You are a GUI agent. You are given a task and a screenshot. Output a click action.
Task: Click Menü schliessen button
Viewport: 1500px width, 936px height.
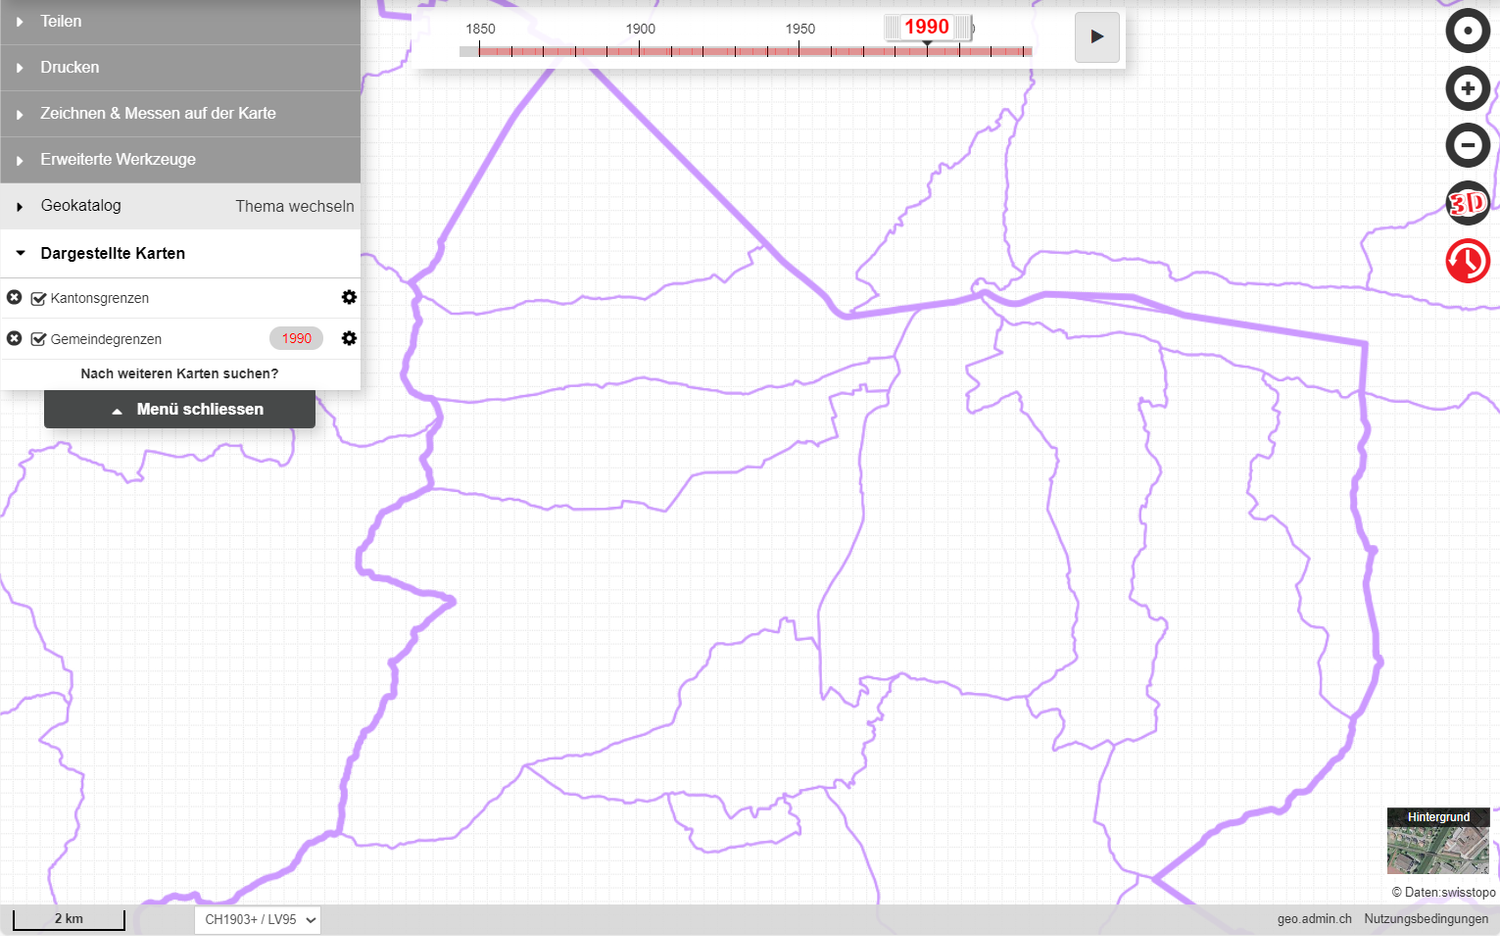coord(180,409)
